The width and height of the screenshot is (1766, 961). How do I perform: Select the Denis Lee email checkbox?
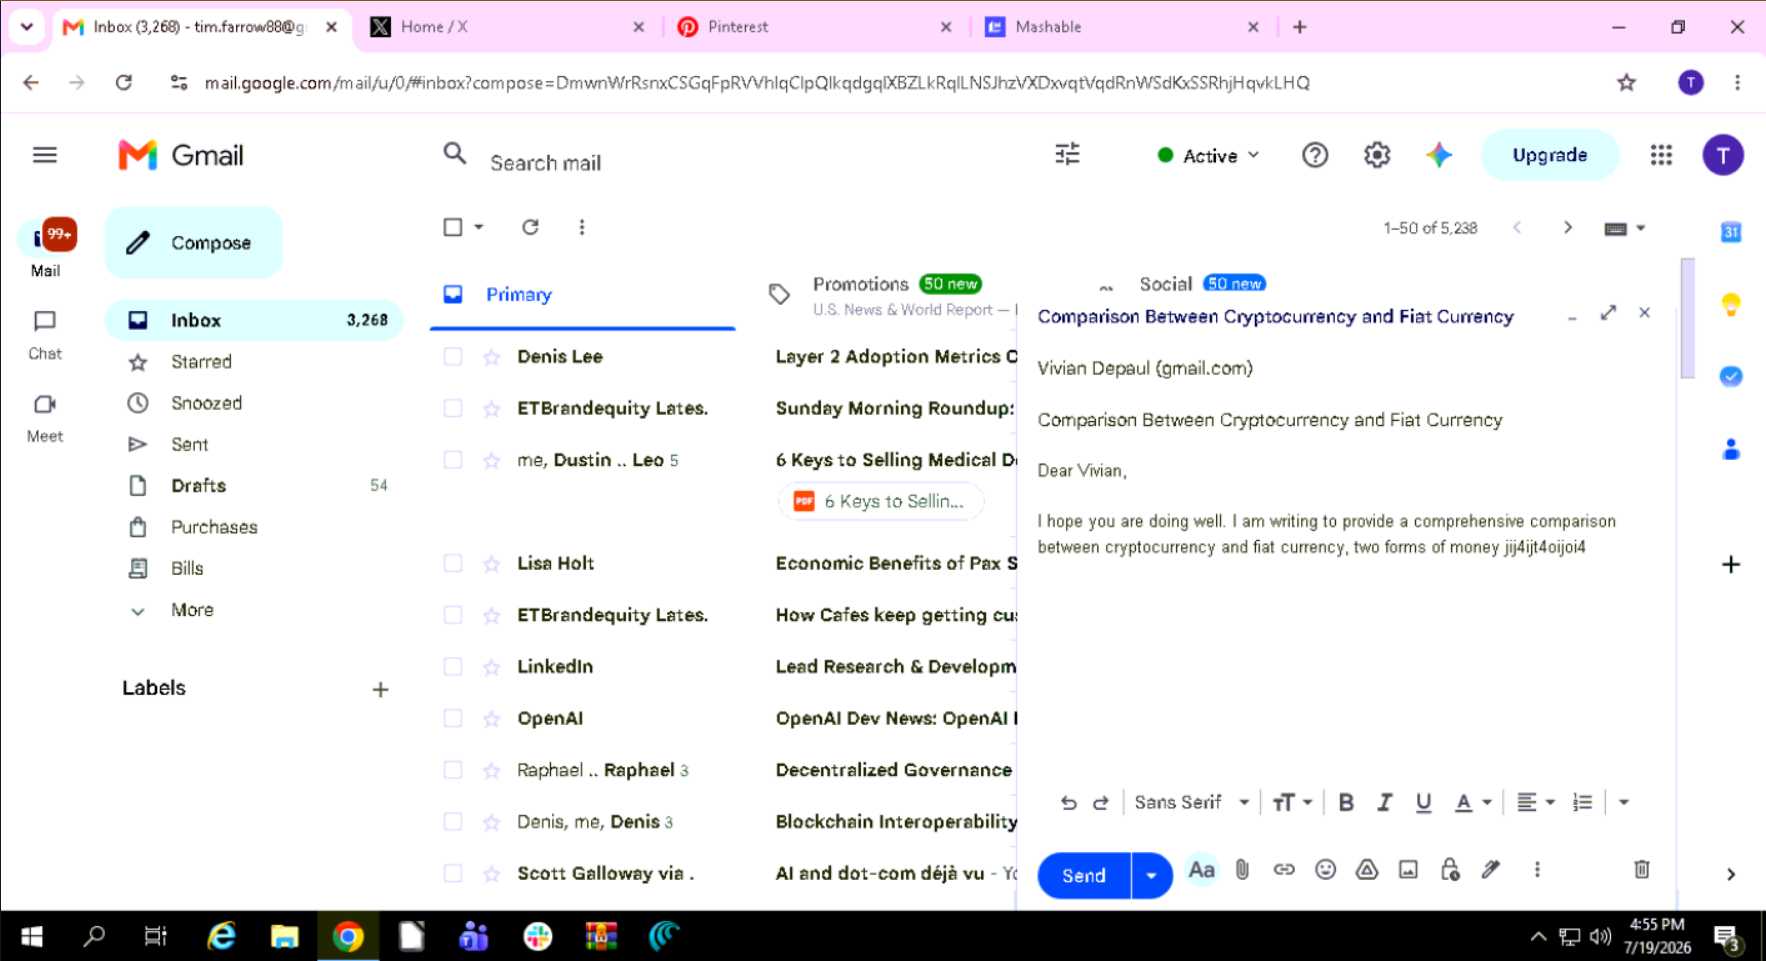(453, 356)
